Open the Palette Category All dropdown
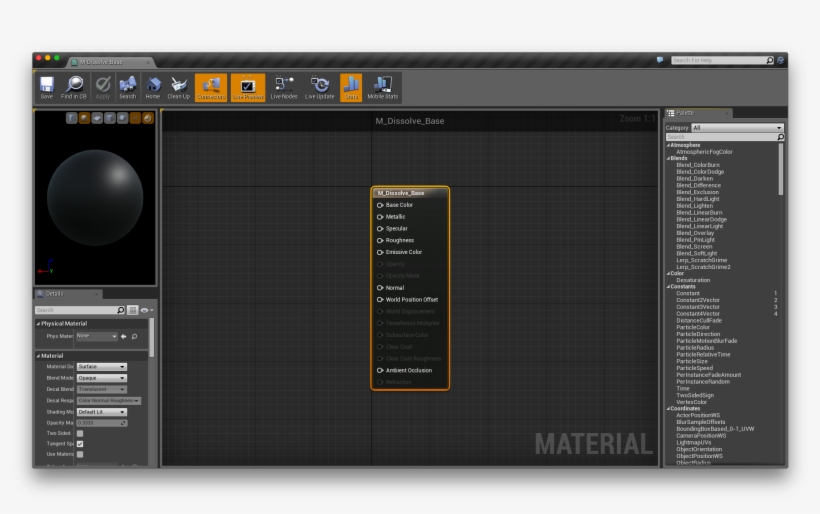 coord(737,128)
